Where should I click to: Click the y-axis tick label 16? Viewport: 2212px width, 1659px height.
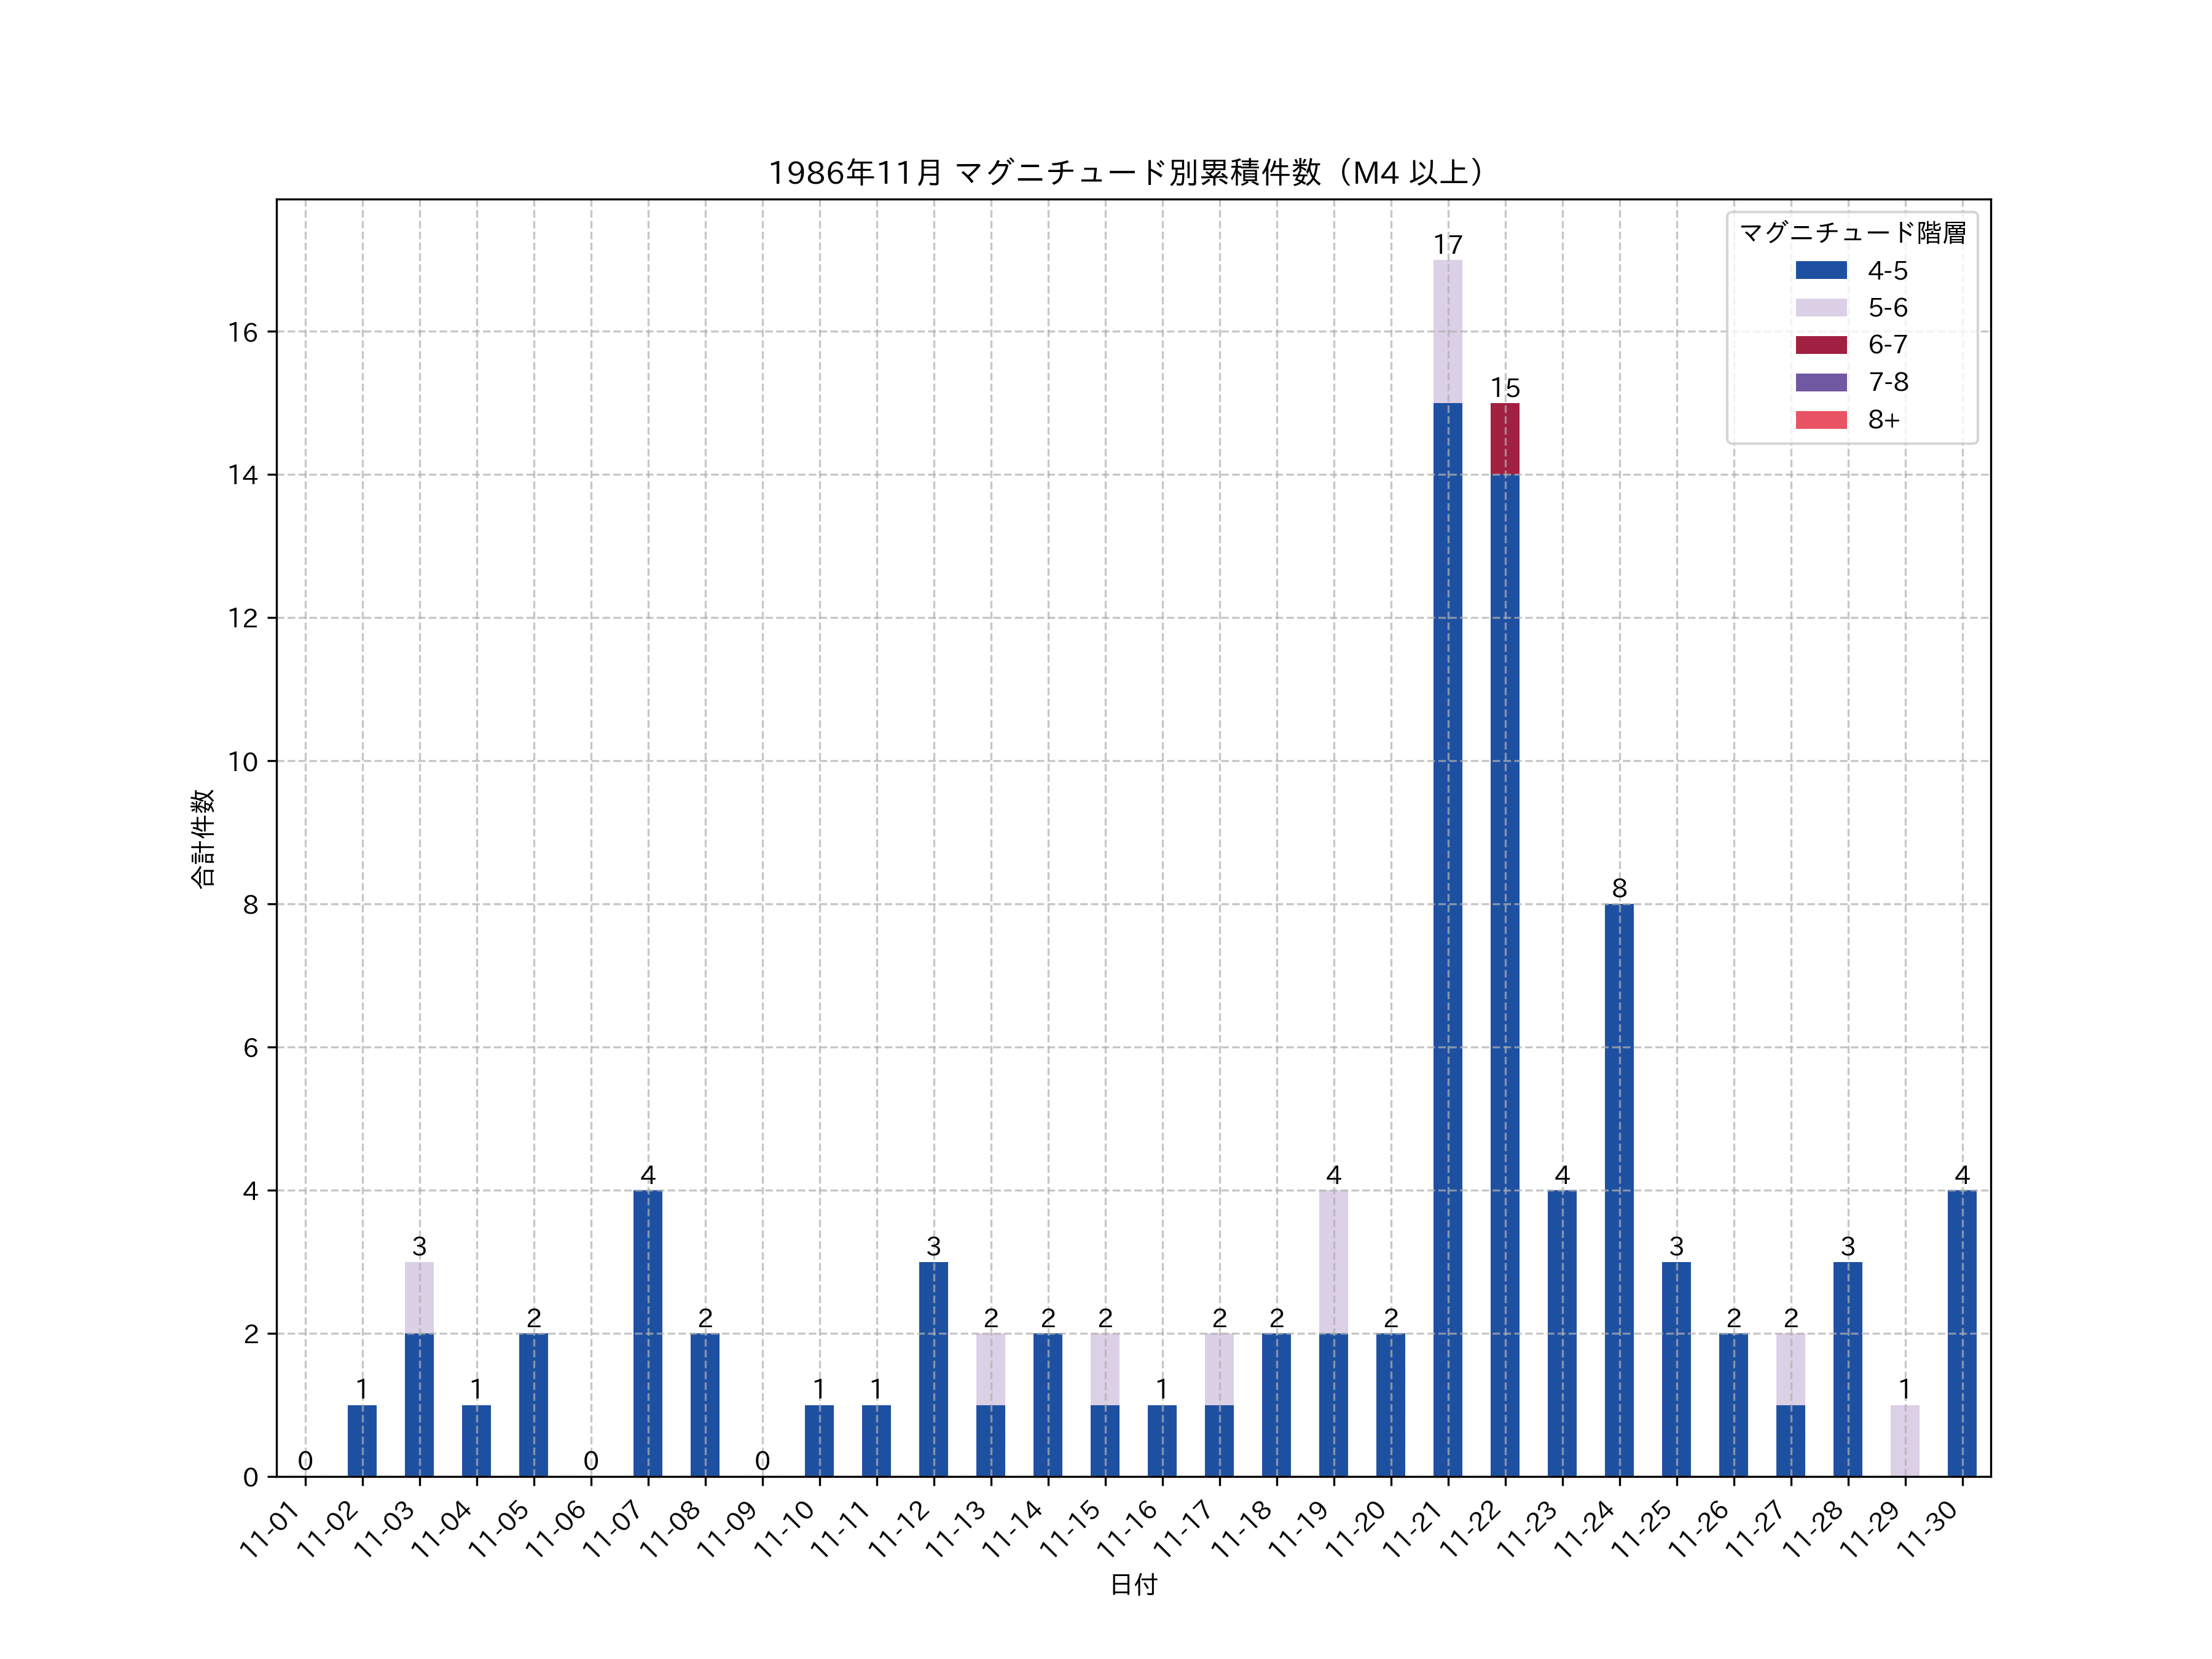pos(243,332)
